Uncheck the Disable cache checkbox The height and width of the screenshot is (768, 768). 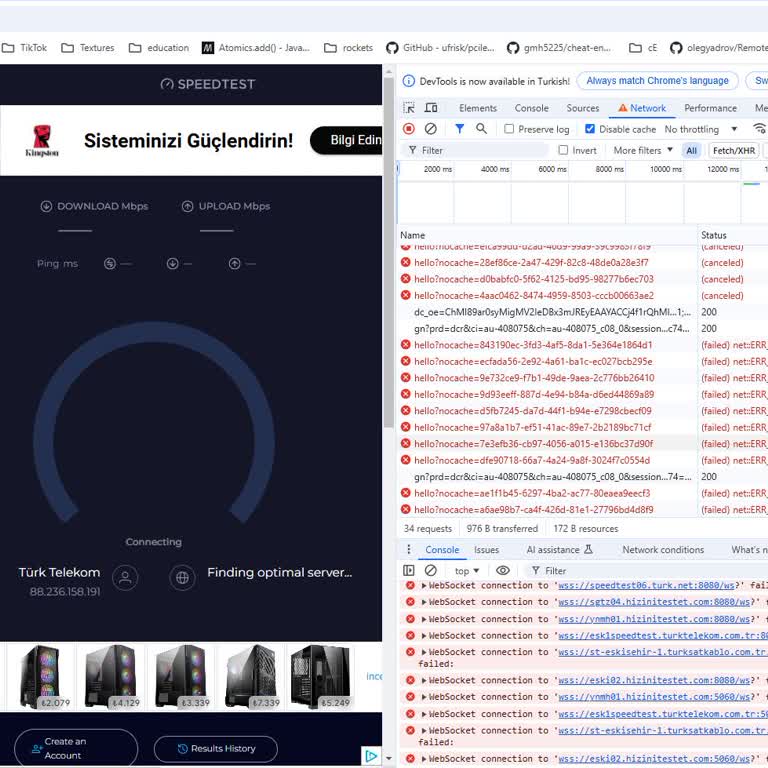(590, 129)
